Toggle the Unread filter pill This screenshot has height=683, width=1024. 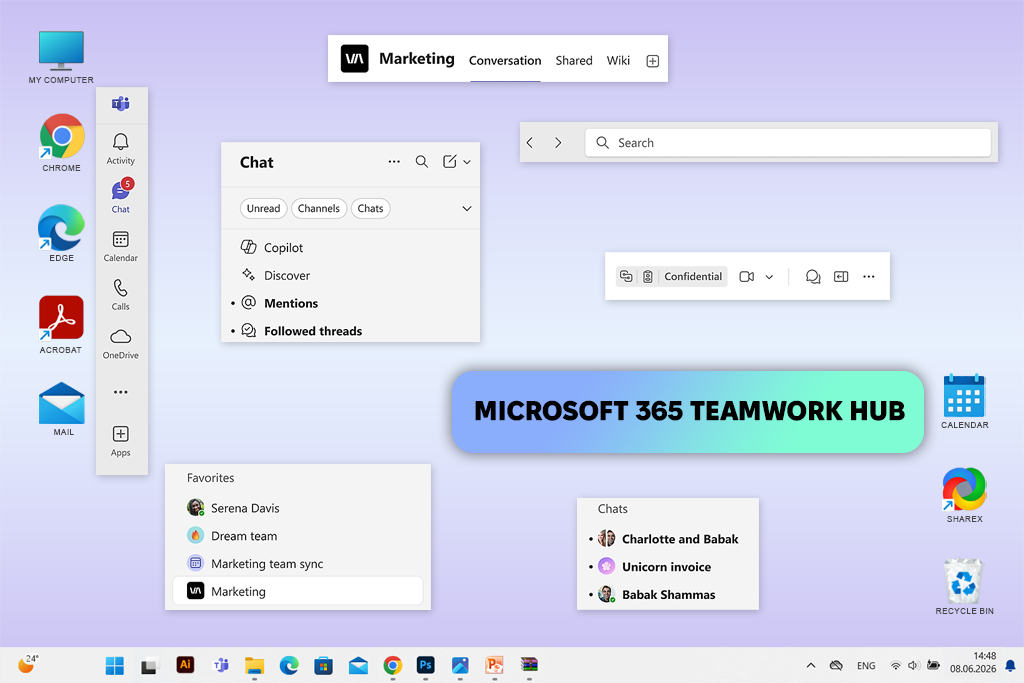[x=263, y=208]
